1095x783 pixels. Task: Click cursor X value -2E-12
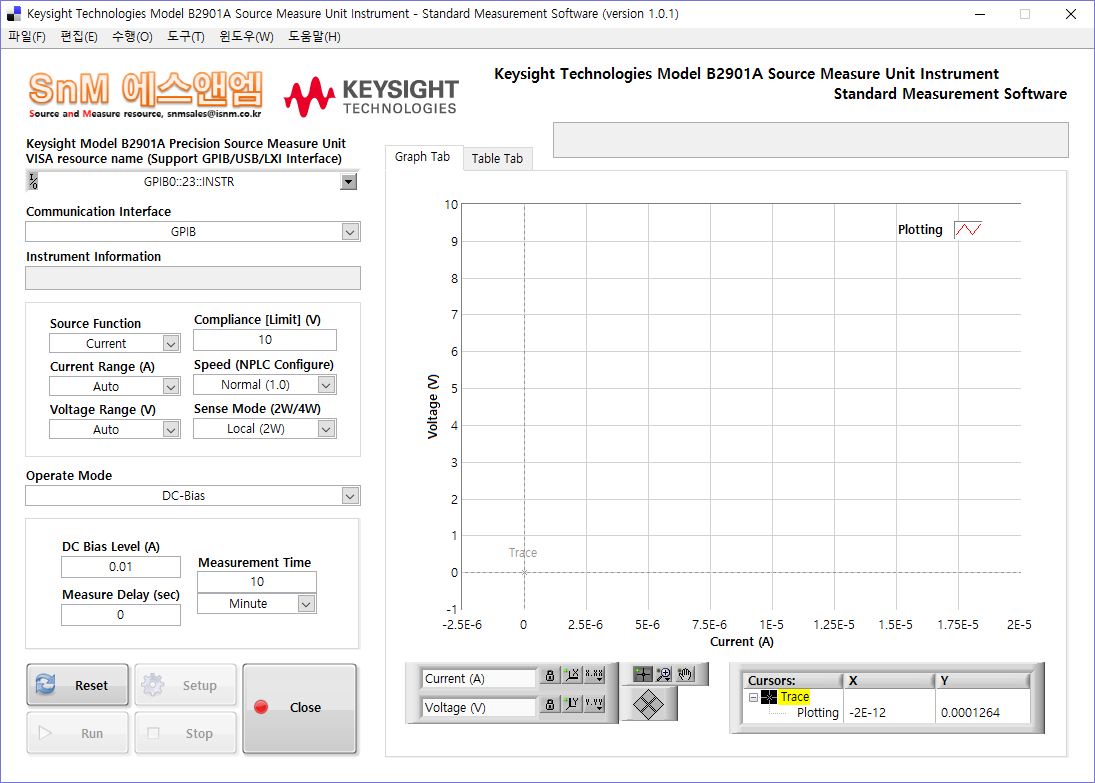(867, 713)
